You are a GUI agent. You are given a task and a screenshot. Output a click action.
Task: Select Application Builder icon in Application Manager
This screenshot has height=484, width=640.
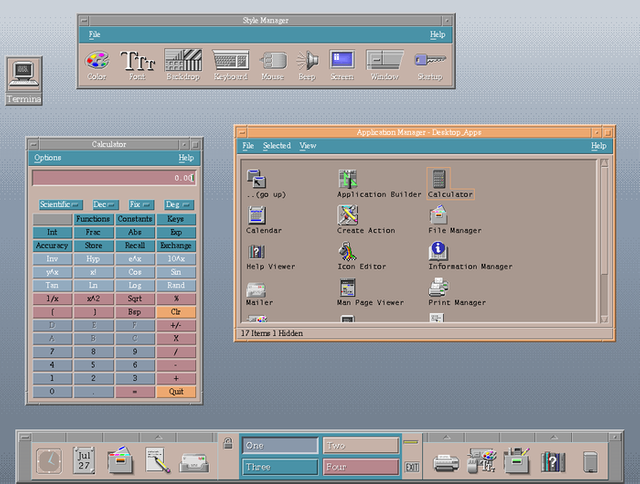click(348, 179)
